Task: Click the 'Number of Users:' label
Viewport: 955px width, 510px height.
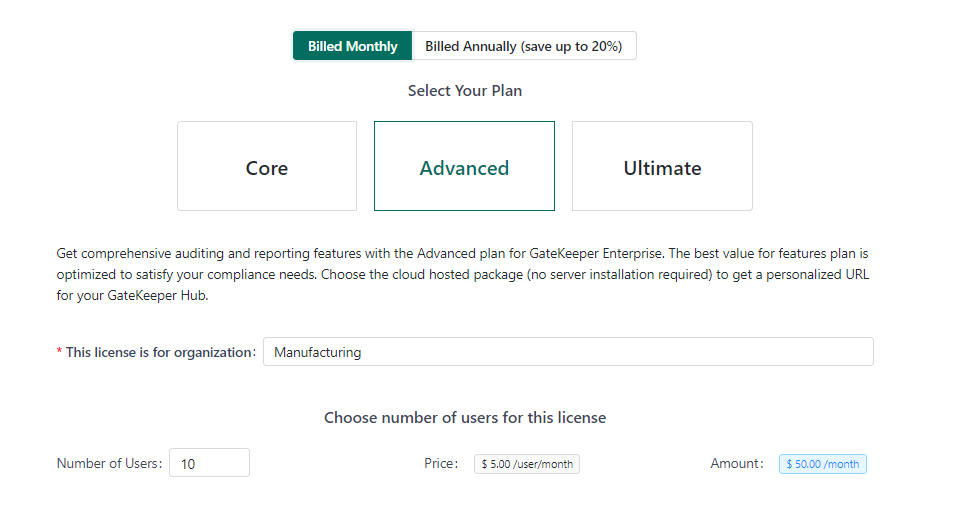Action: click(x=110, y=464)
